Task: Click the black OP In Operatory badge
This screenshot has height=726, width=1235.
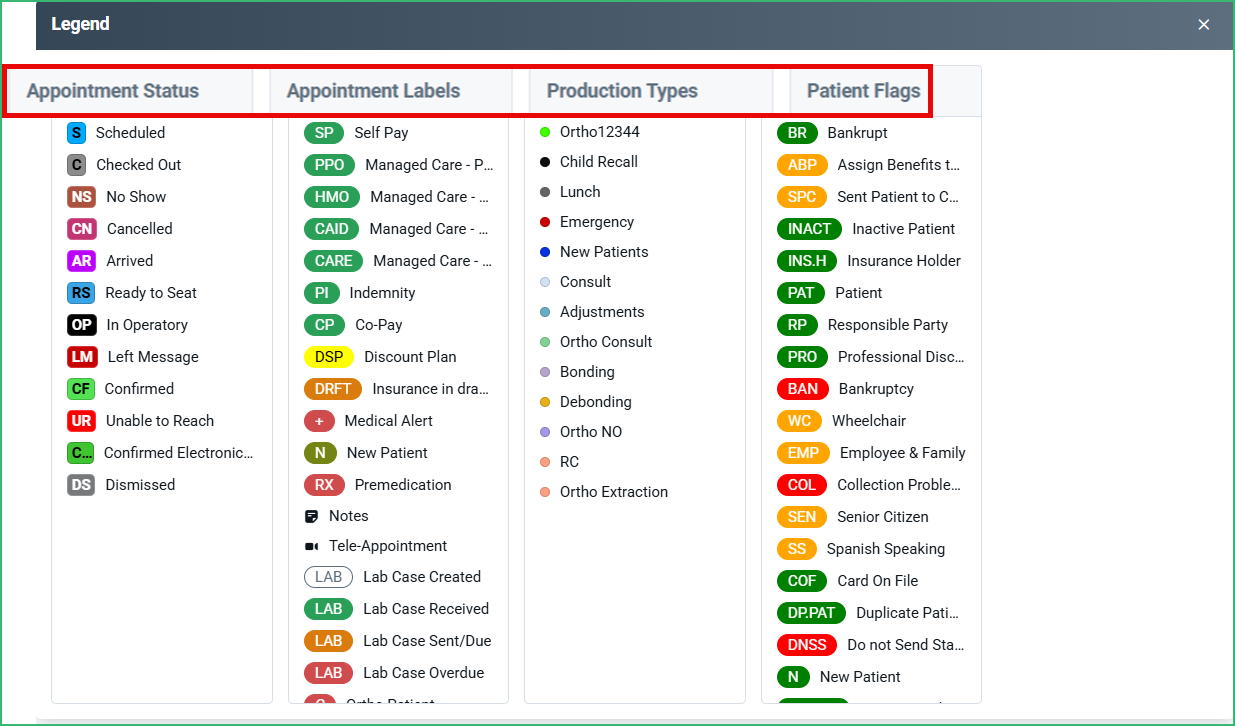Action: point(82,325)
